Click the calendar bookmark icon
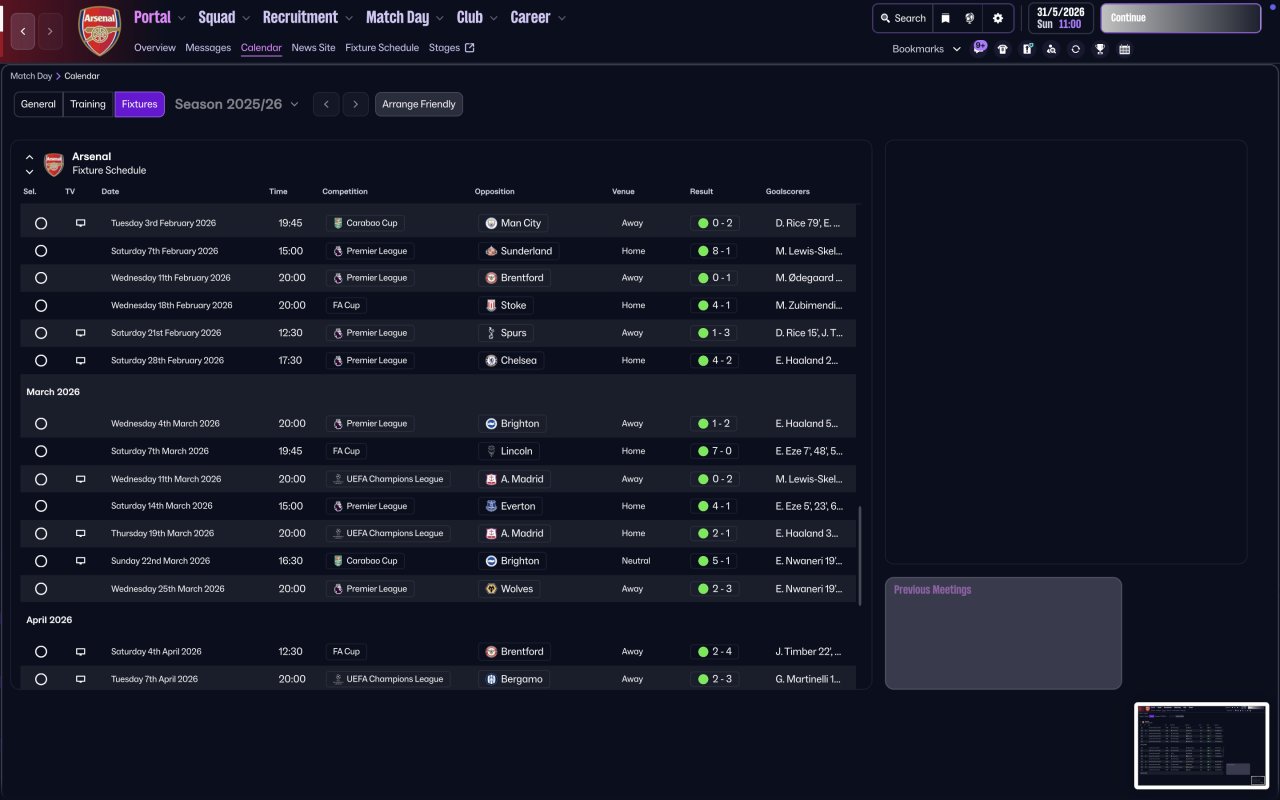 tap(1124, 49)
